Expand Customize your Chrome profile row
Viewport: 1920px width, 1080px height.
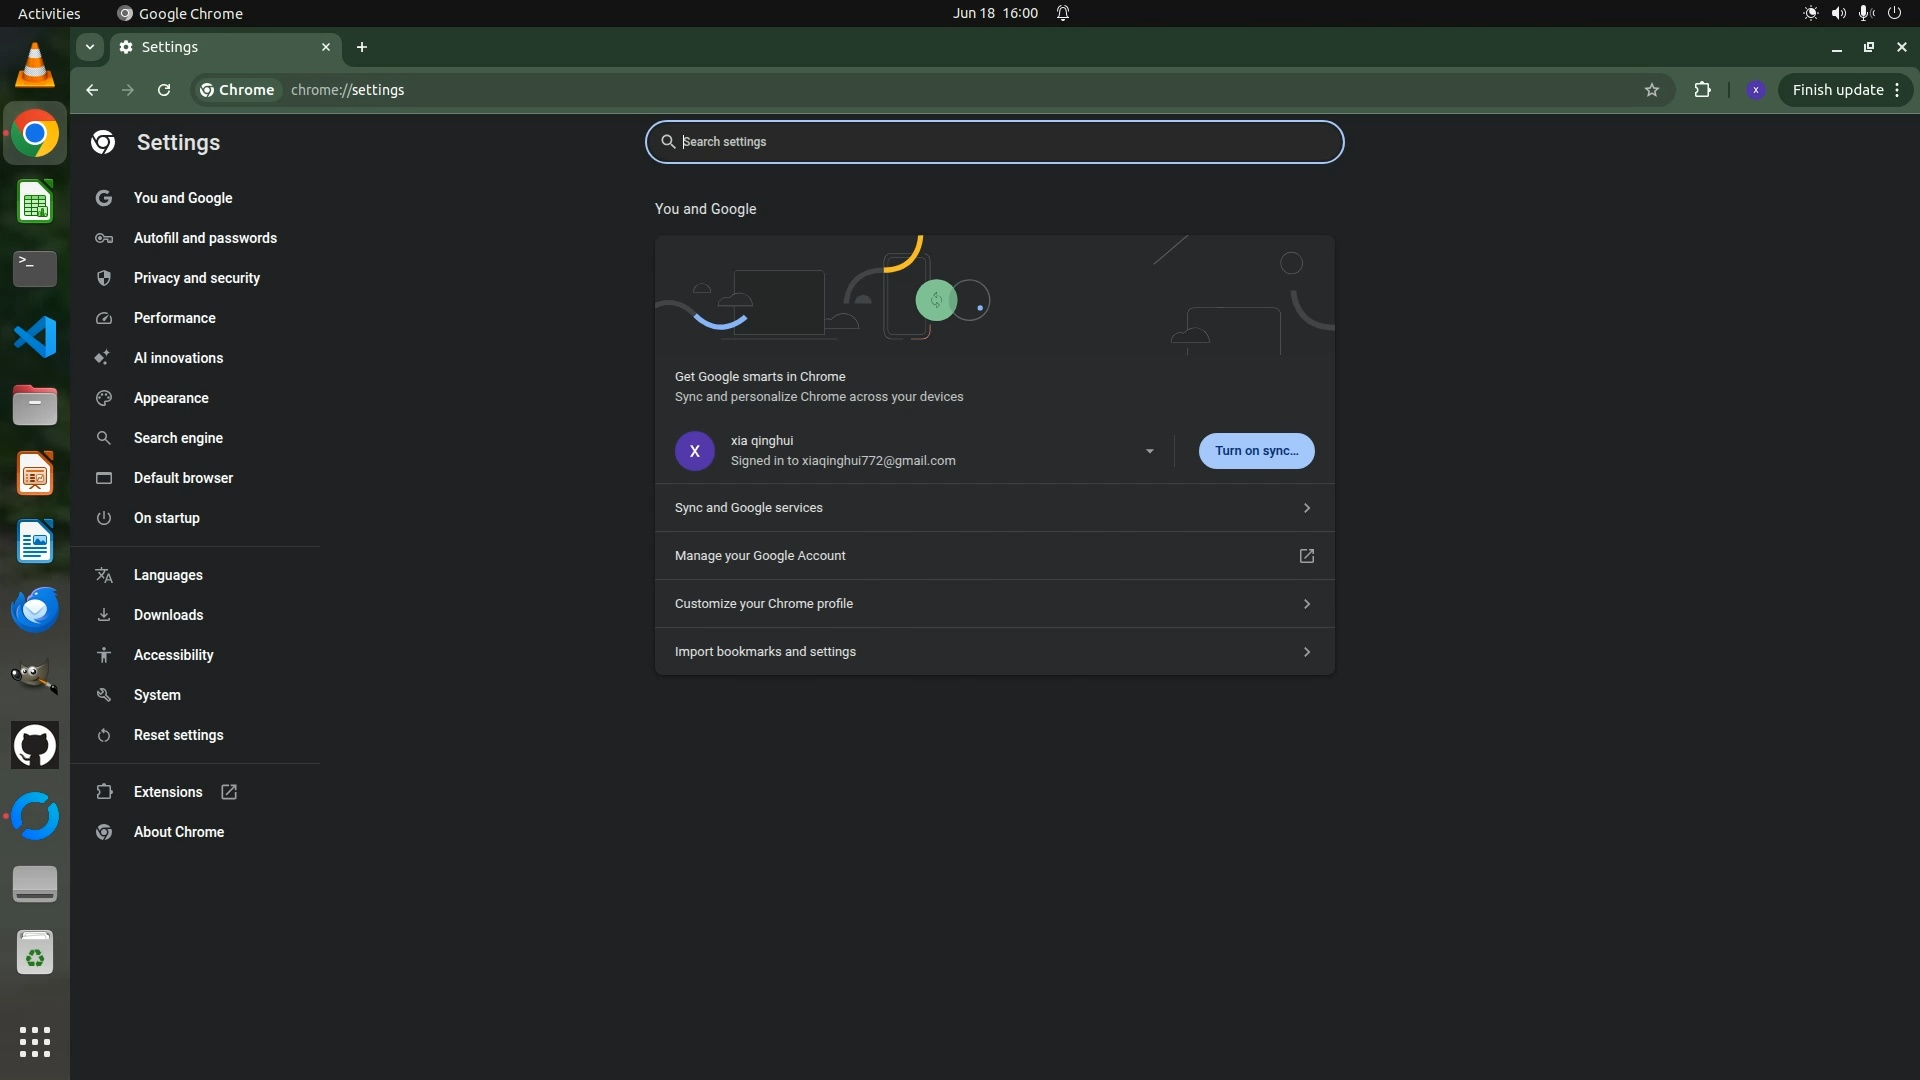(994, 604)
